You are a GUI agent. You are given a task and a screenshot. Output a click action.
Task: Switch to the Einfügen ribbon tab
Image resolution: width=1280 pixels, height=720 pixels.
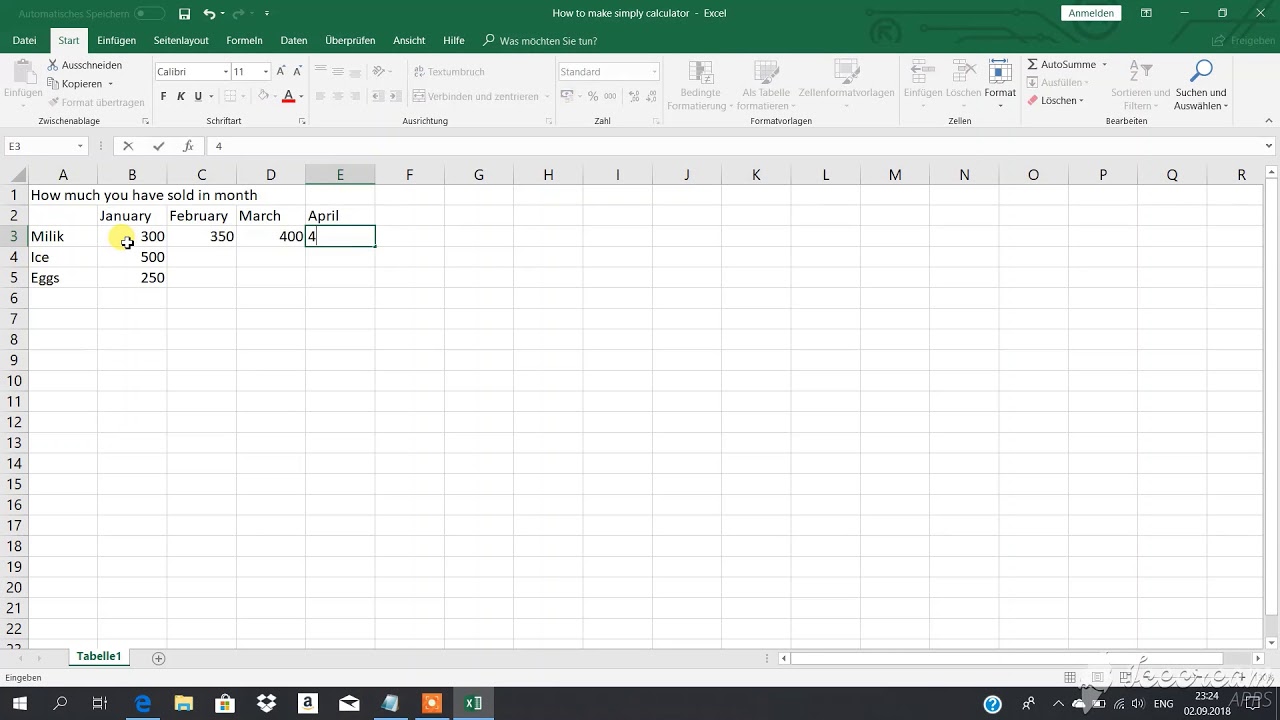point(117,41)
